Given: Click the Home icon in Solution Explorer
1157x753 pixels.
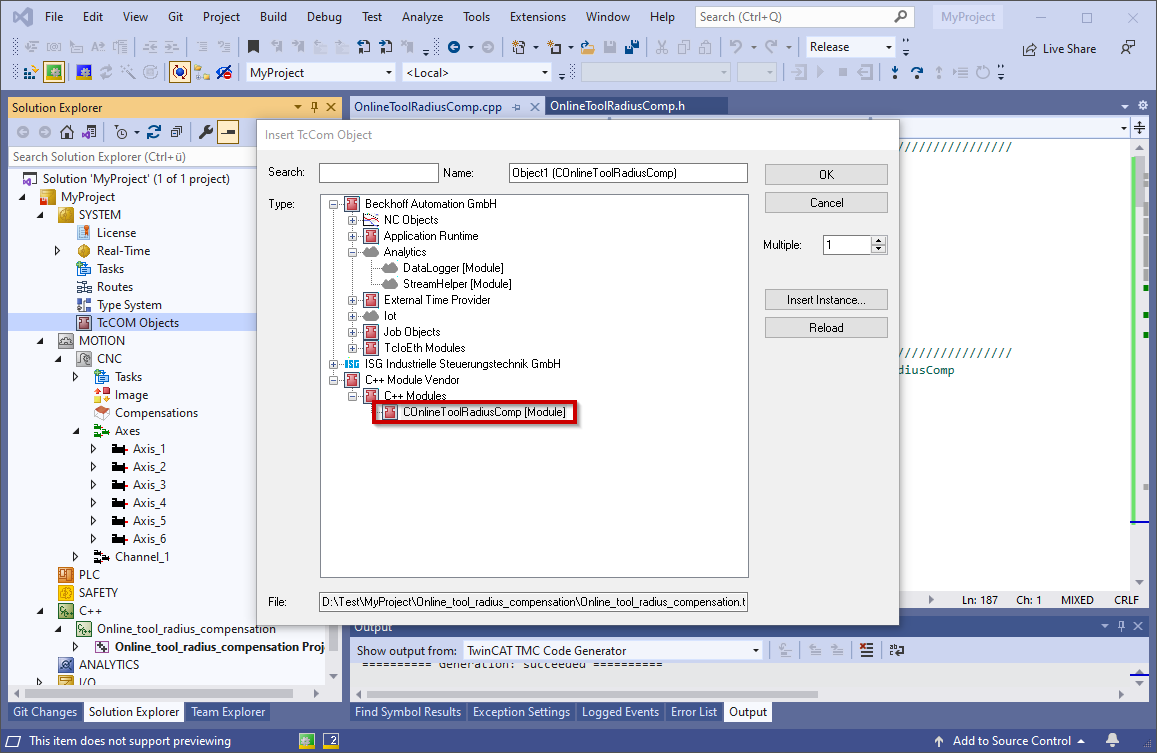Looking at the screenshot, I should (x=66, y=132).
